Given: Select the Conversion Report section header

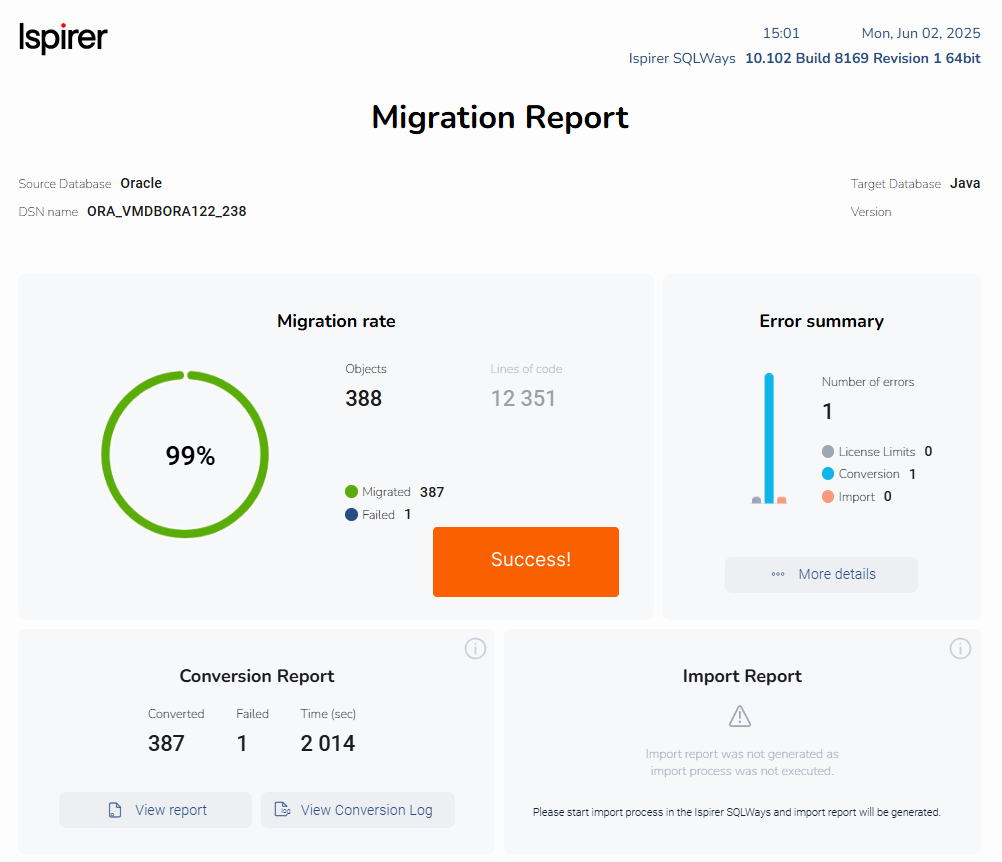Looking at the screenshot, I should click(256, 676).
